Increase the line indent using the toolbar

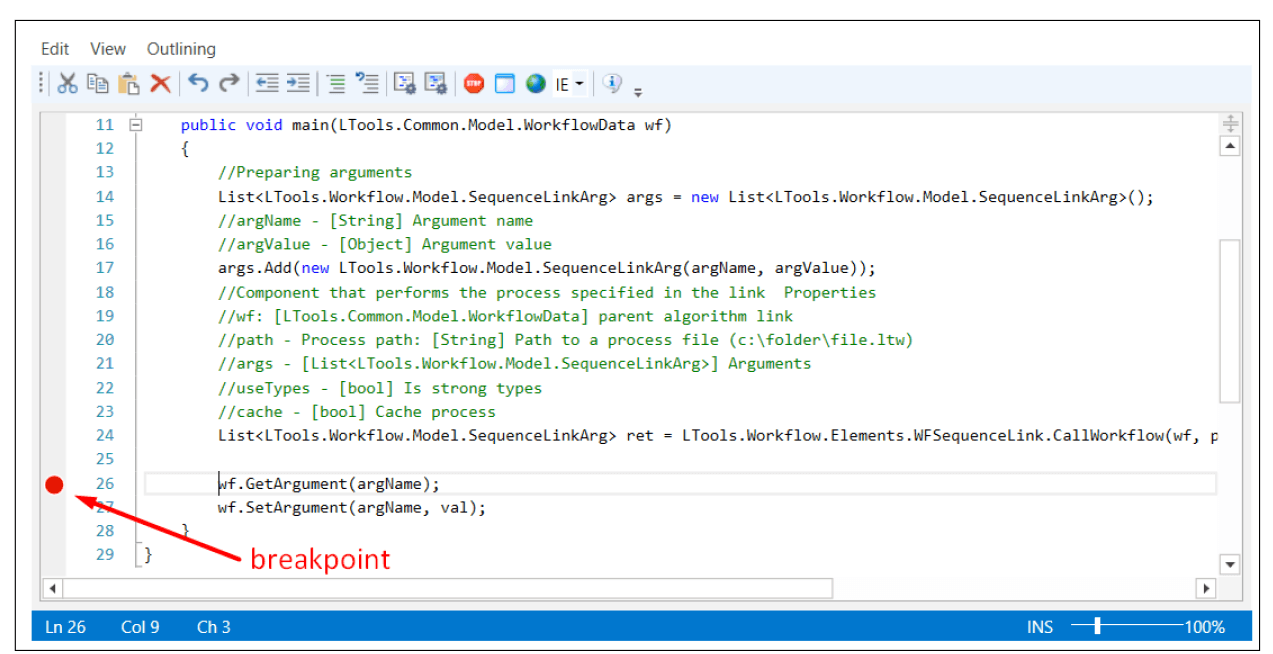click(x=298, y=84)
